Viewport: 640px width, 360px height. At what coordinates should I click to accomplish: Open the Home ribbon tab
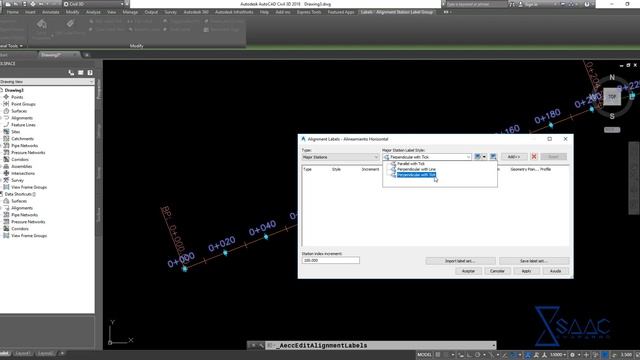(x=13, y=12)
